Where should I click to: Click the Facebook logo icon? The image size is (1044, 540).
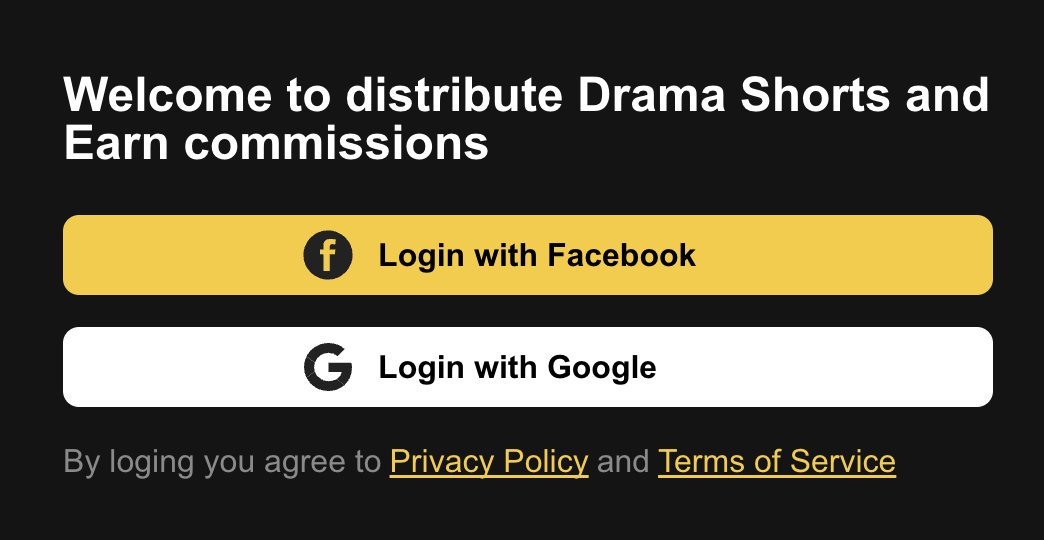click(328, 255)
